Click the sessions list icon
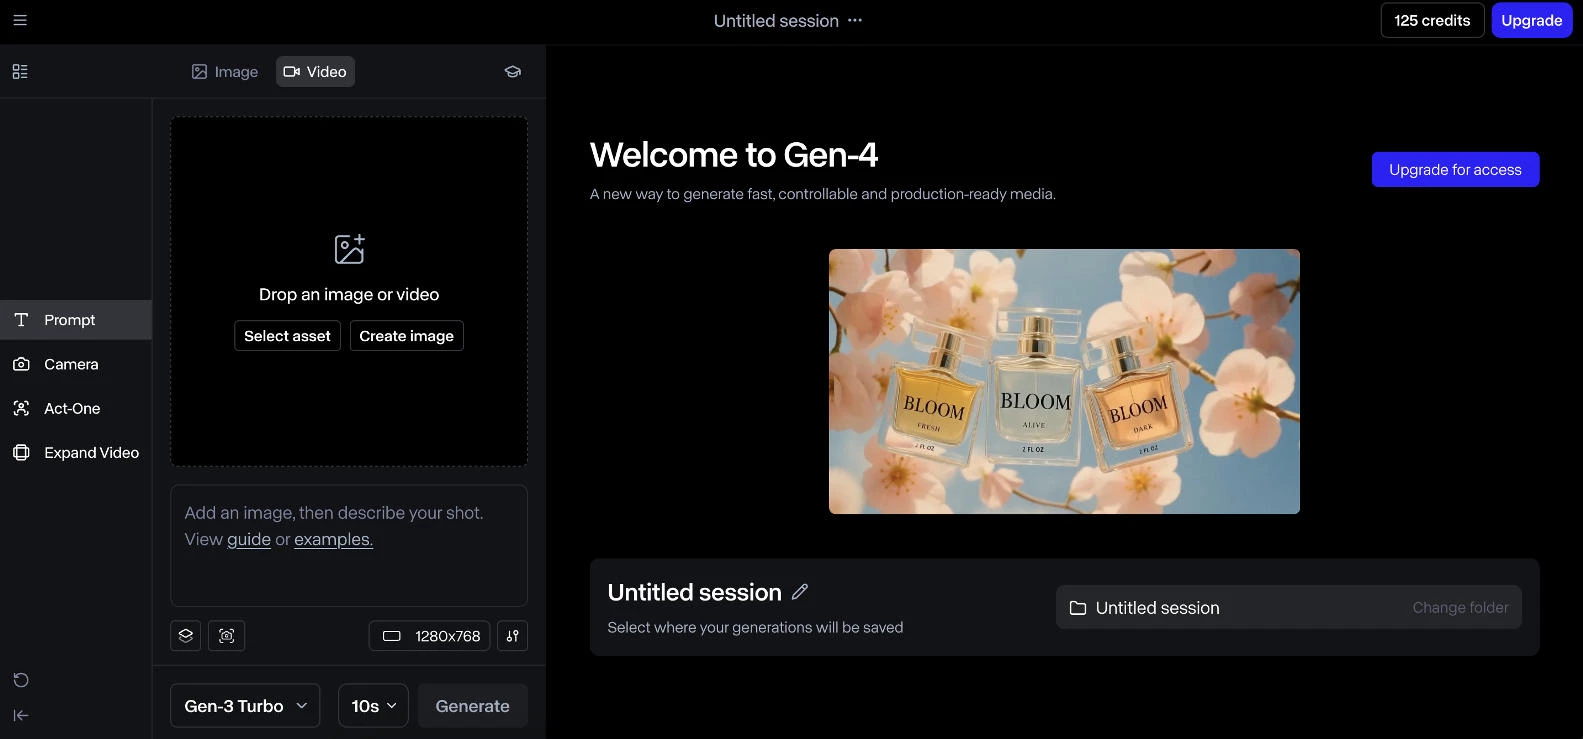The height and width of the screenshot is (739, 1583). (x=20, y=72)
